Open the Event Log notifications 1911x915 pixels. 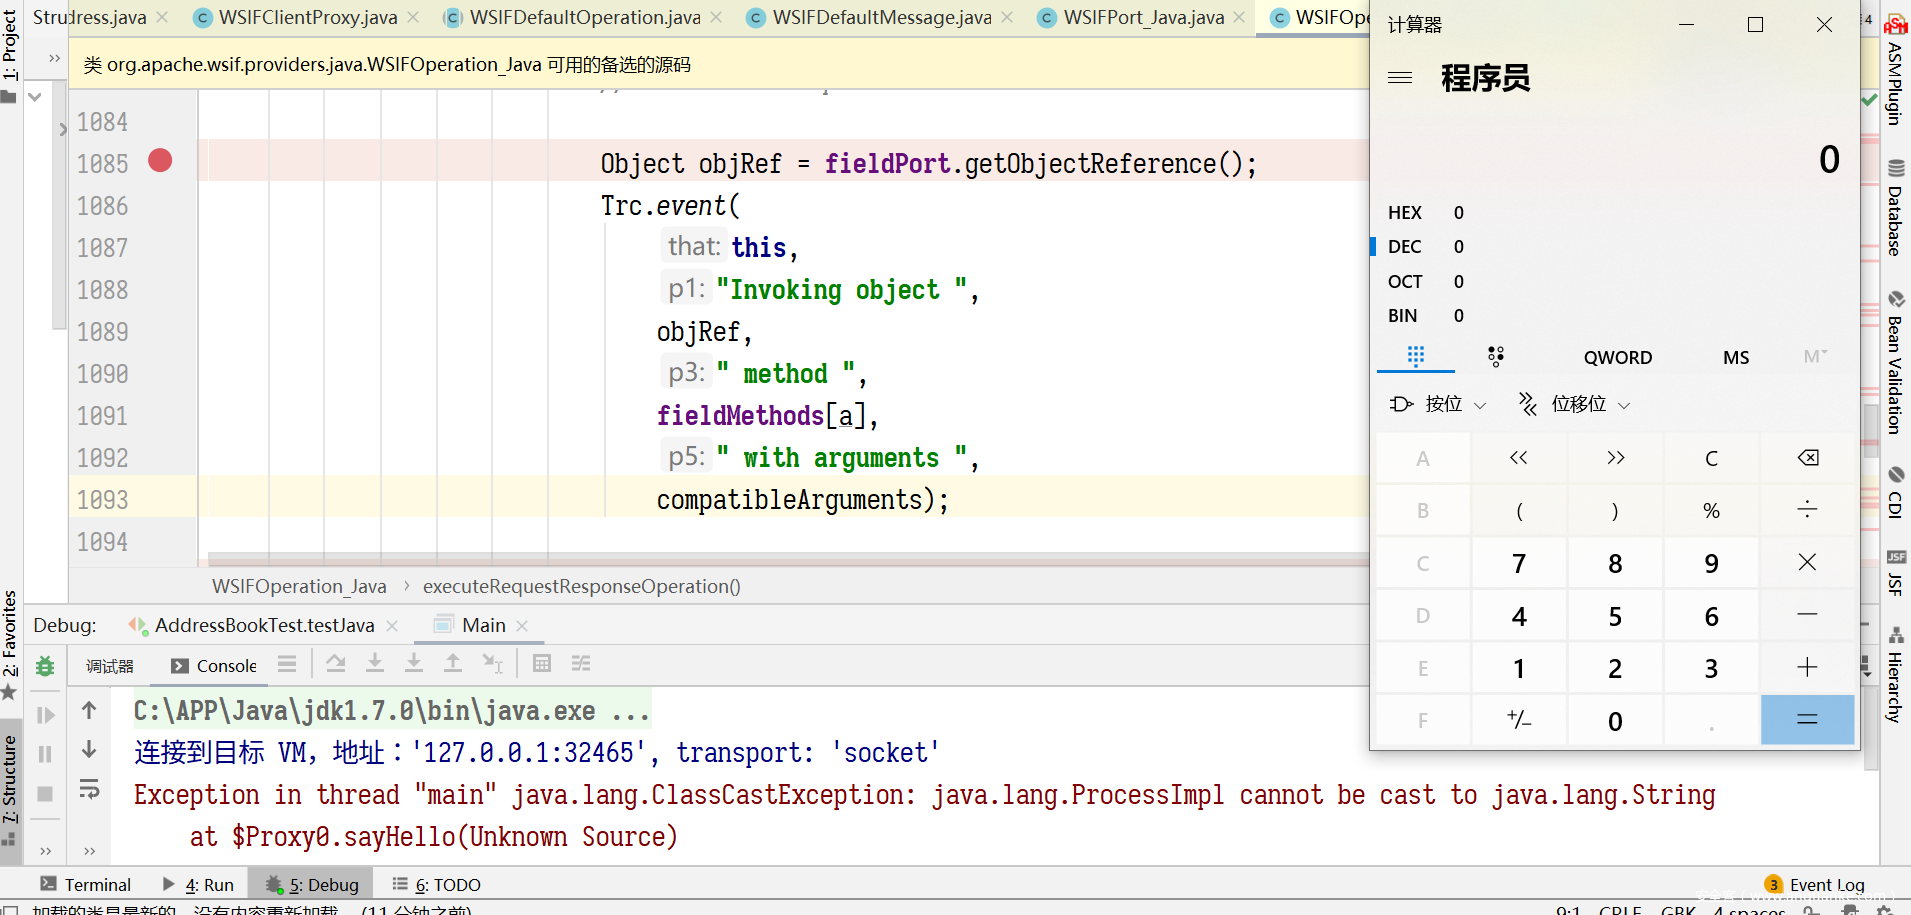click(x=1815, y=885)
